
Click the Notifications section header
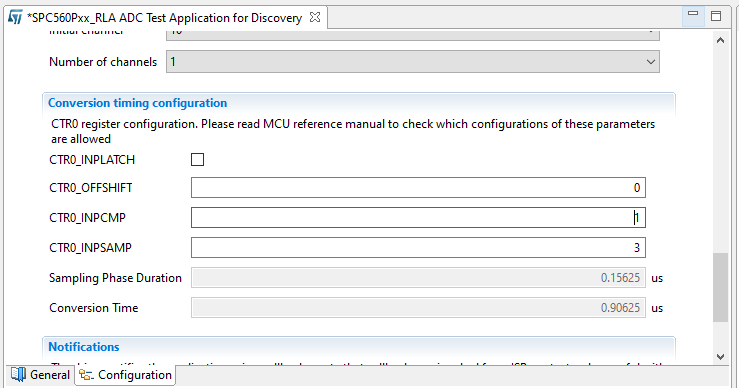pos(84,347)
